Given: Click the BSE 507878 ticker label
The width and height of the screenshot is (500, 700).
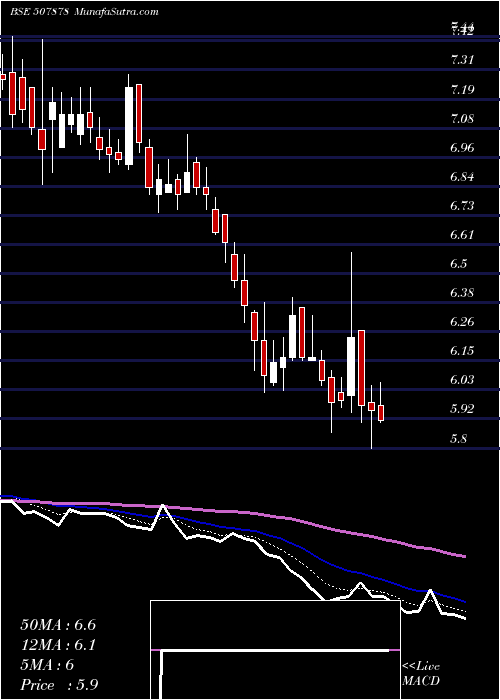Looking at the screenshot, I should point(39,12).
